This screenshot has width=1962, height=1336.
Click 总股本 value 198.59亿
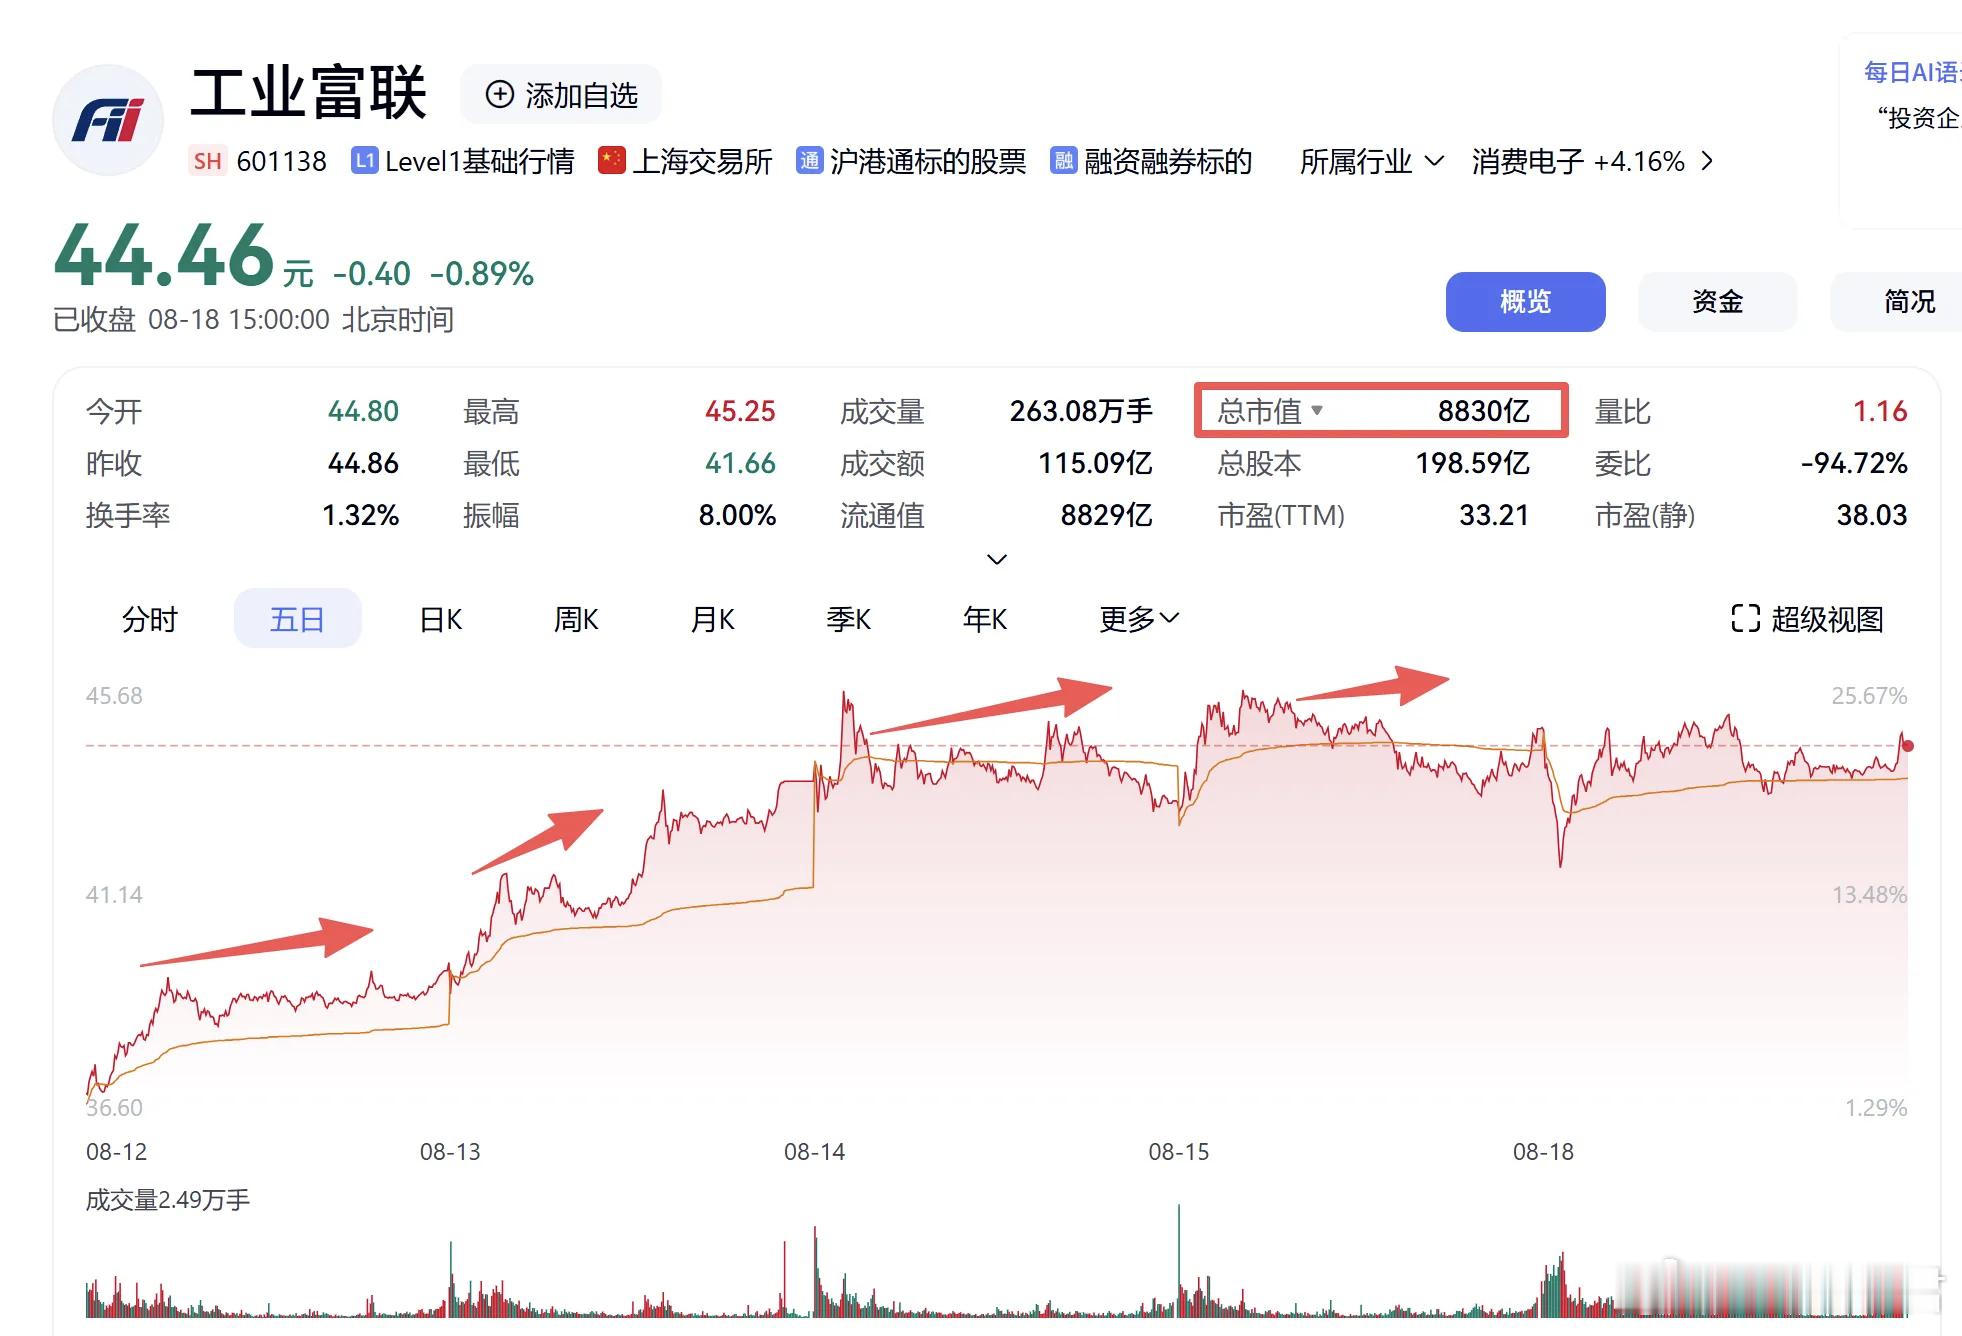1473,463
